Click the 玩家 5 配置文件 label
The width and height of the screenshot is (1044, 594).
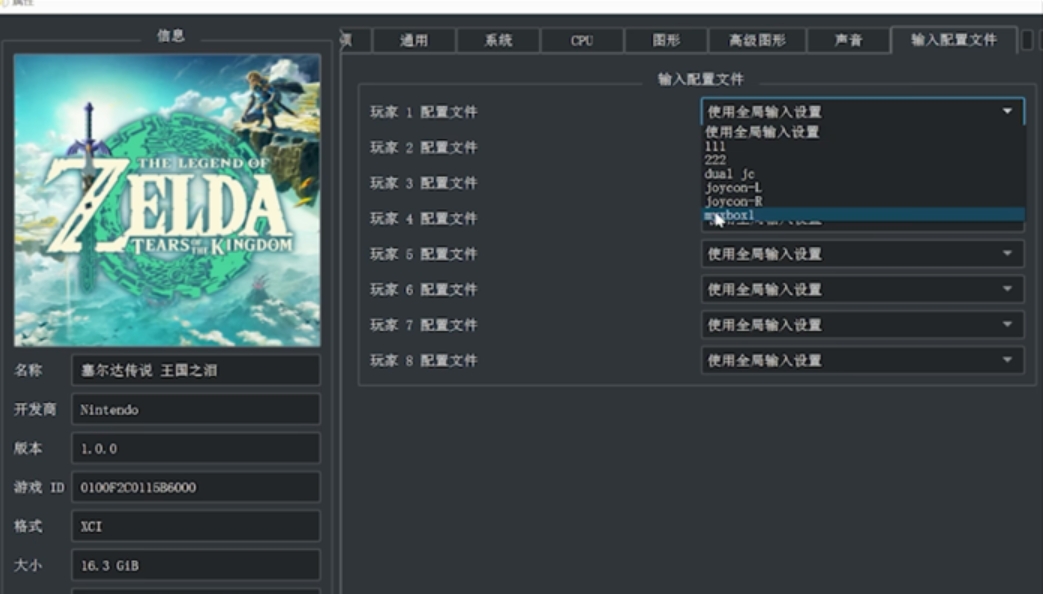[x=423, y=254]
